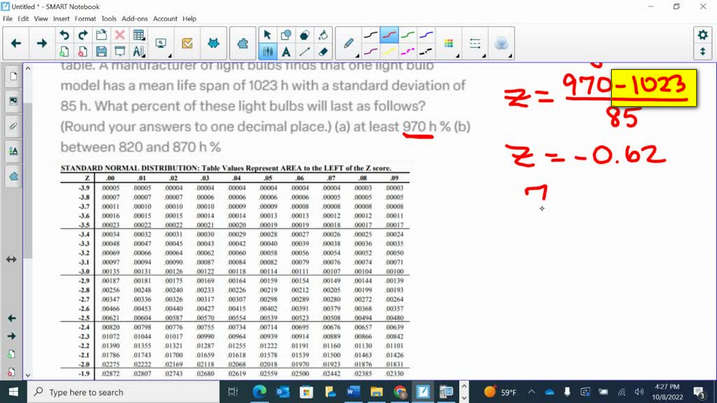This screenshot has height=403, width=717.
Task: Open the Help menu
Action: pos(189,19)
